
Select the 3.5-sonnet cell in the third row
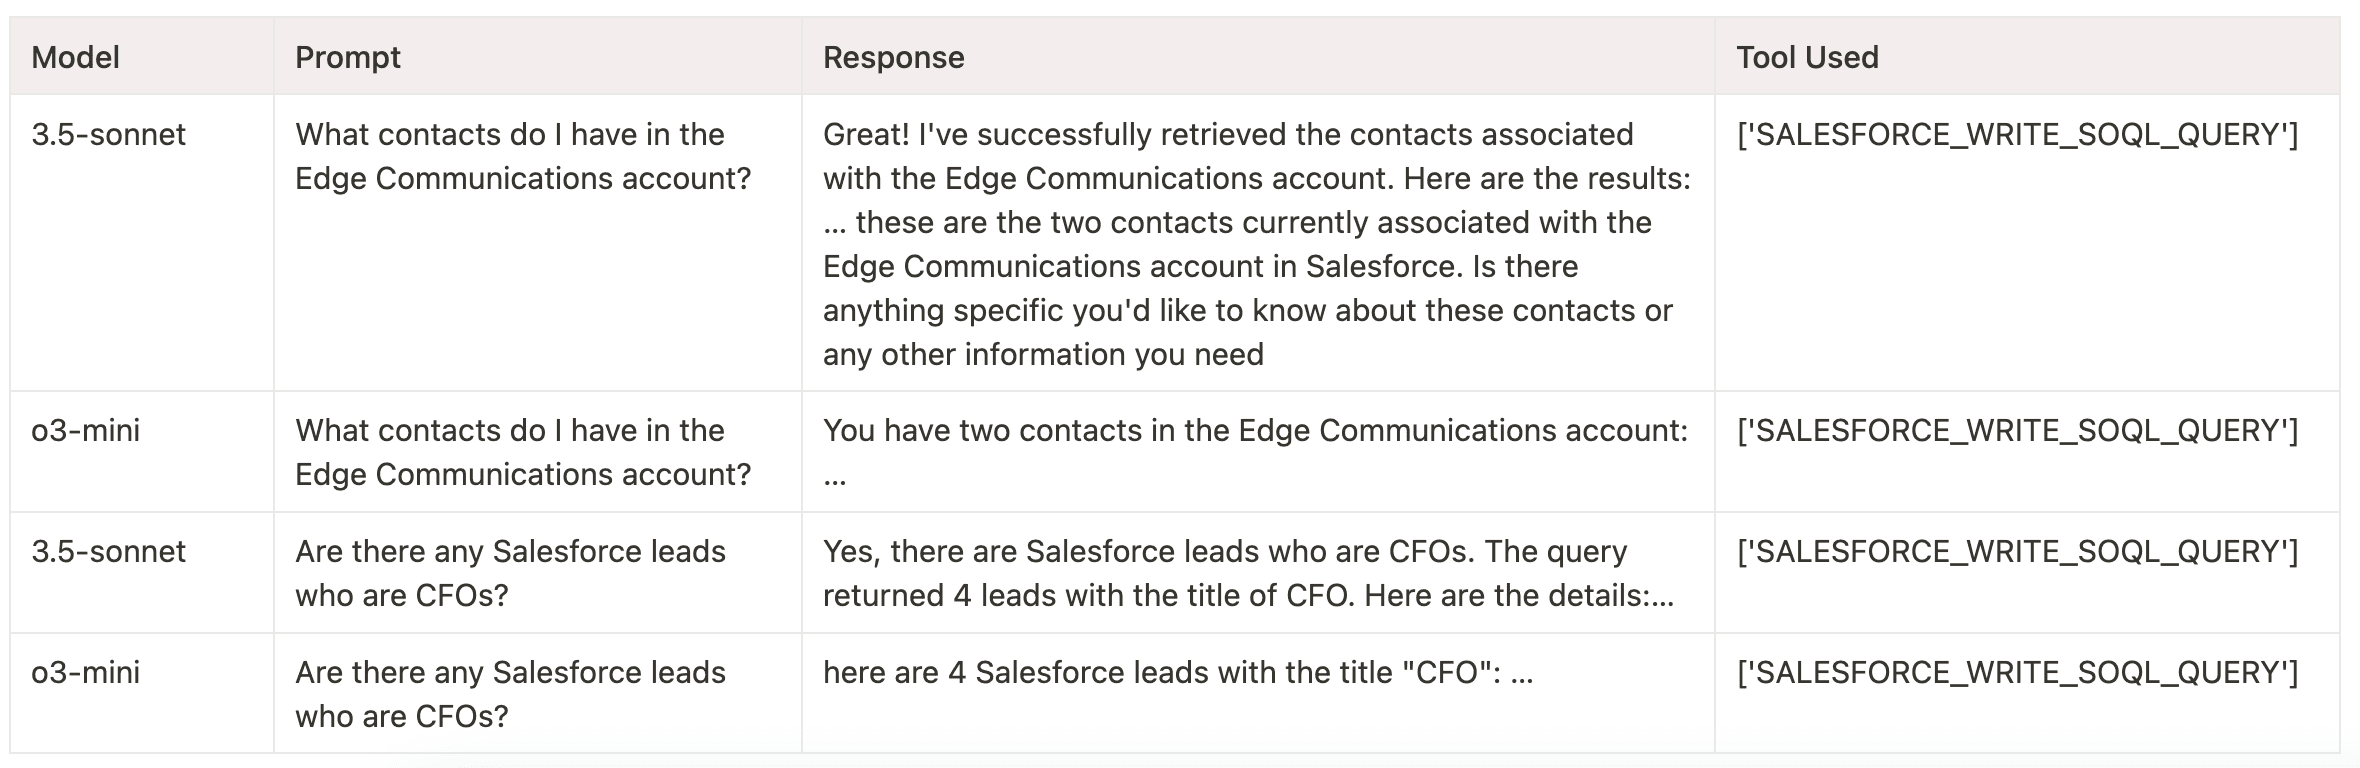click(108, 551)
